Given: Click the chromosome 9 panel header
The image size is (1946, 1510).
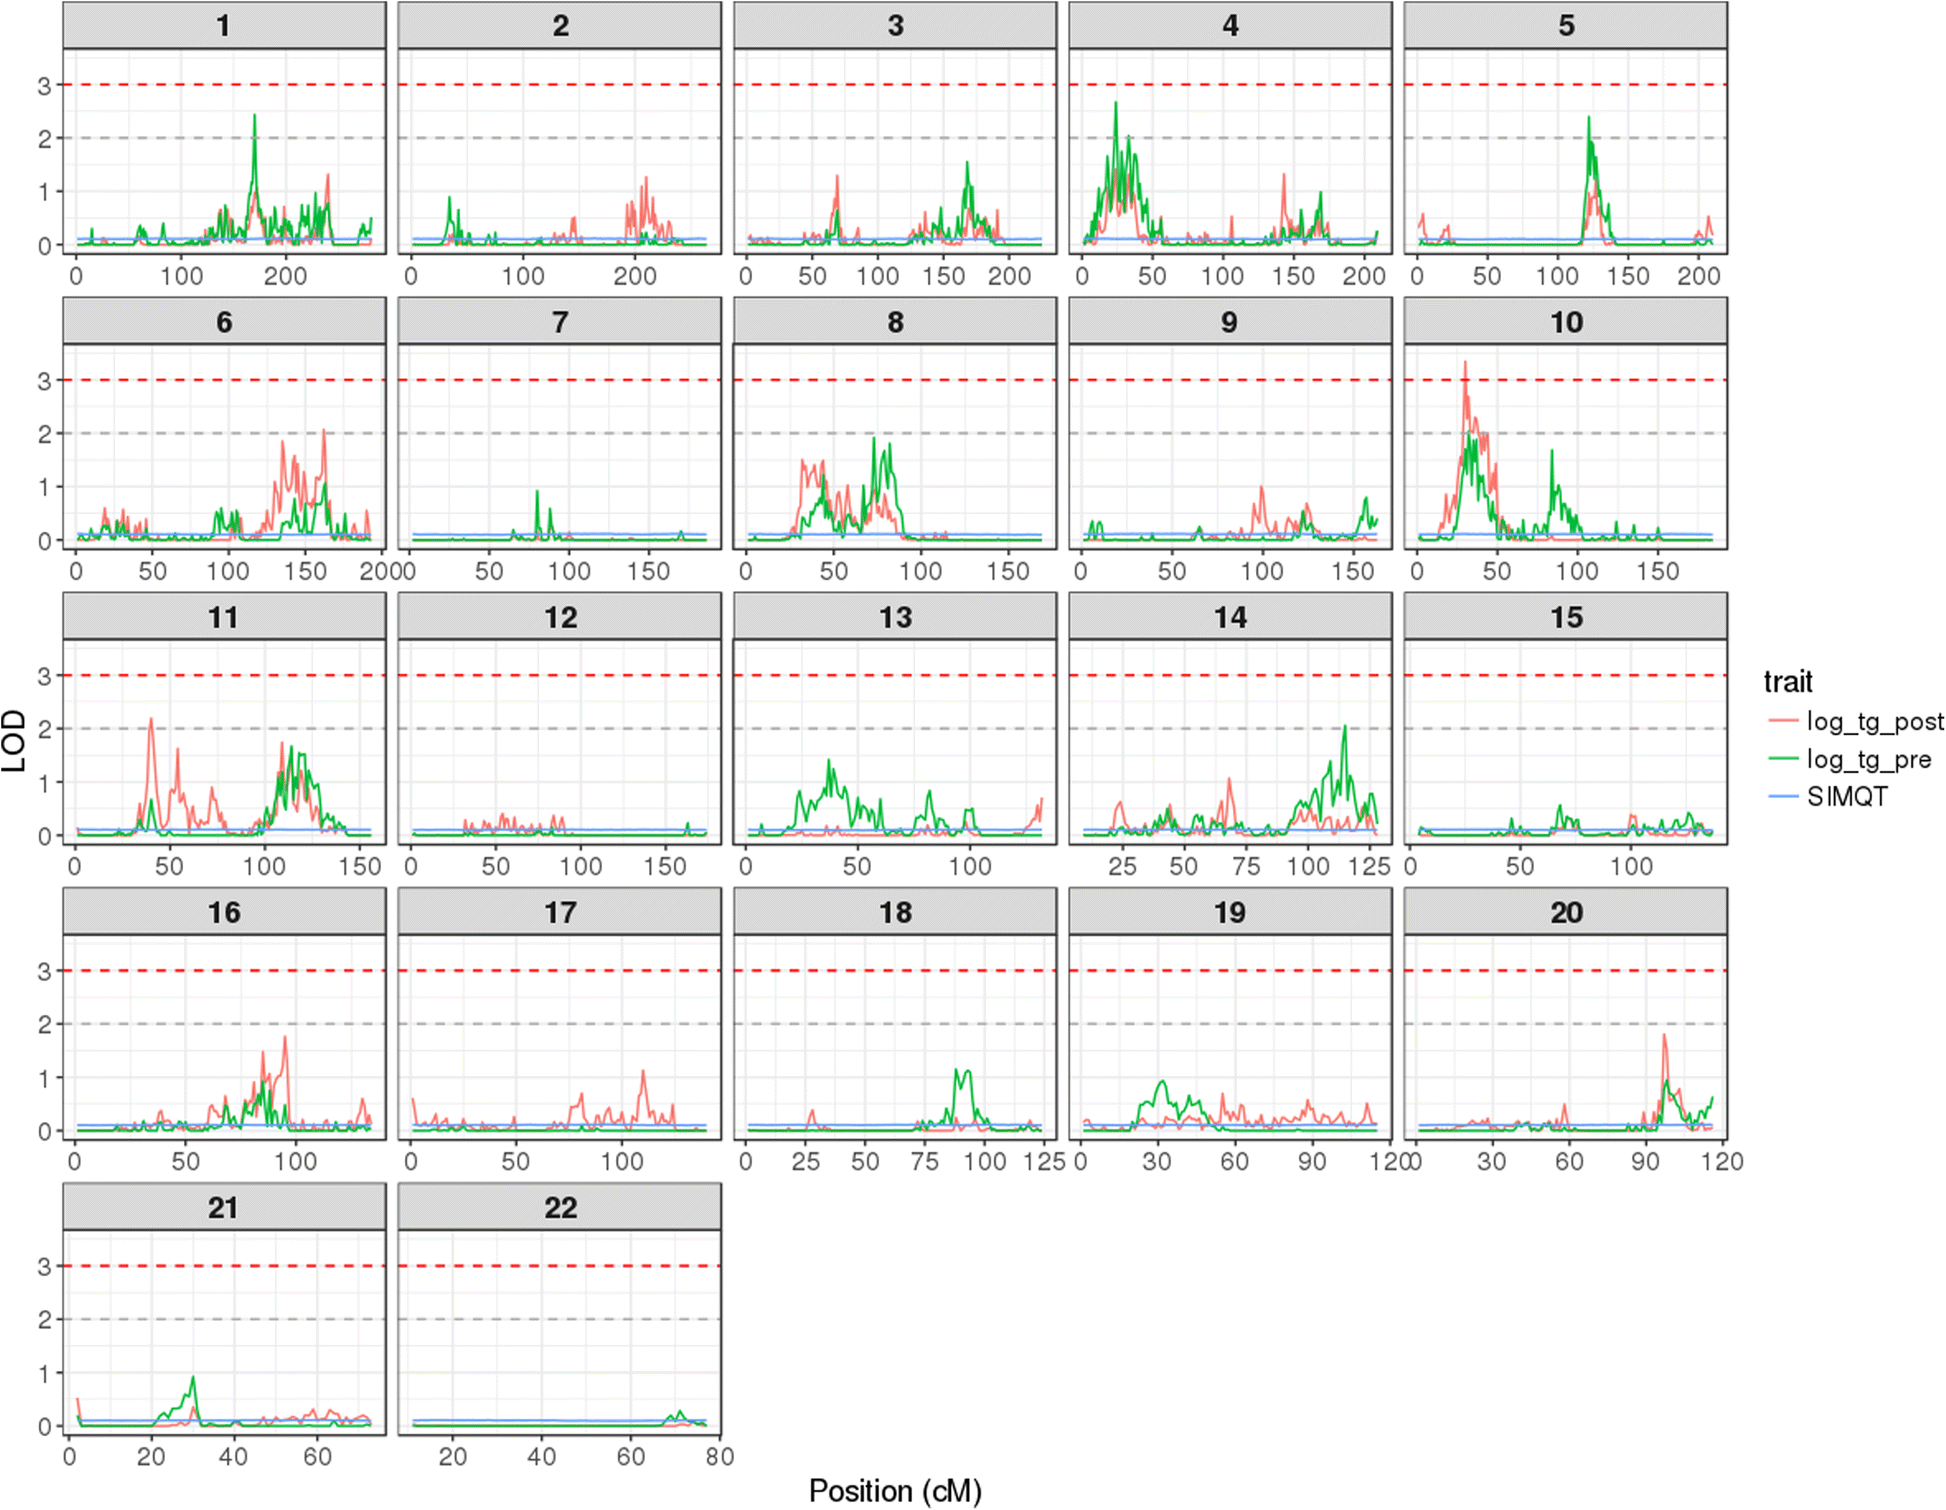Looking at the screenshot, I should pyautogui.click(x=1230, y=321).
